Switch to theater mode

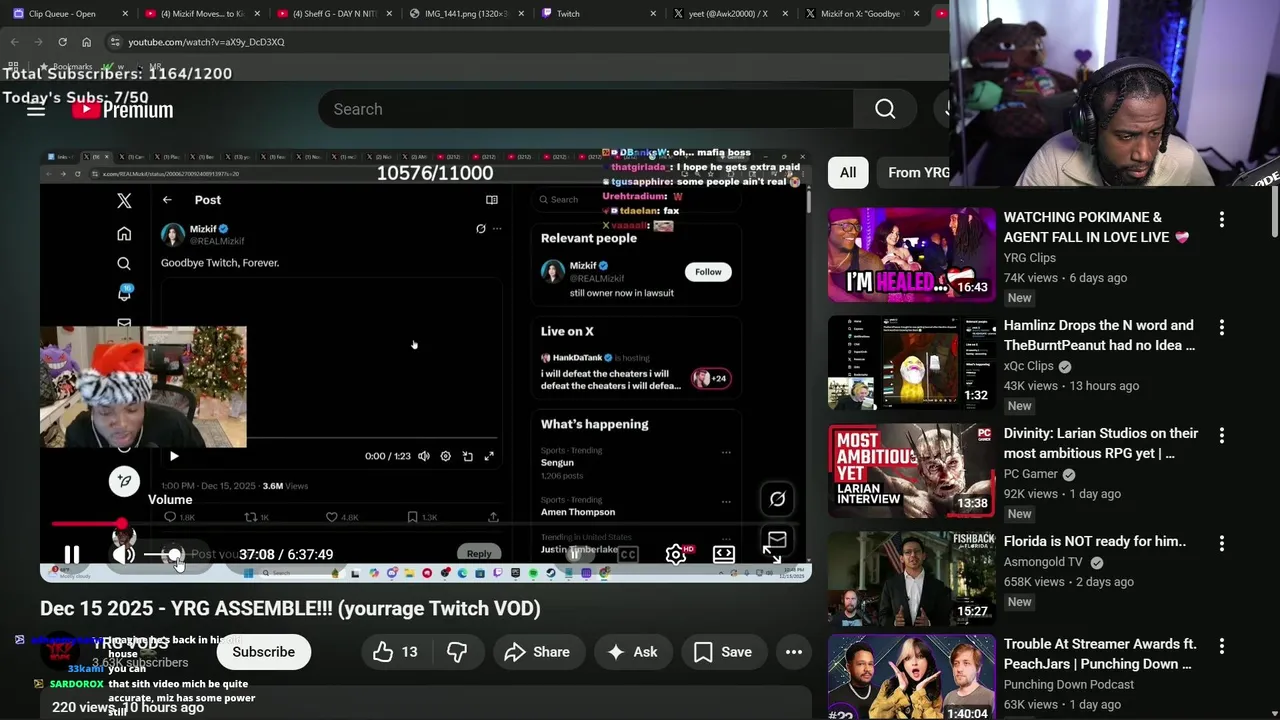pyautogui.click(x=724, y=554)
